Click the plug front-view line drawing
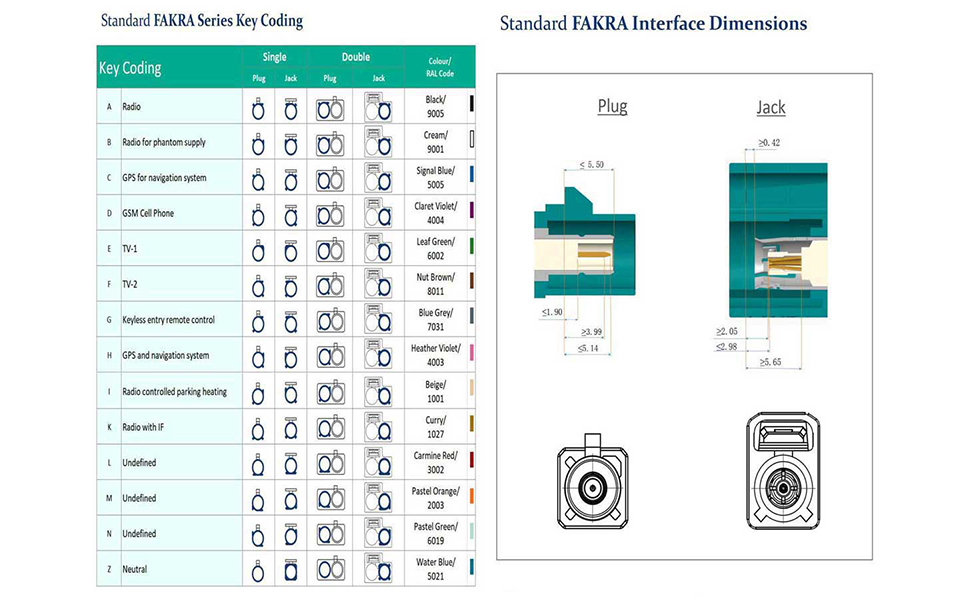 [593, 482]
